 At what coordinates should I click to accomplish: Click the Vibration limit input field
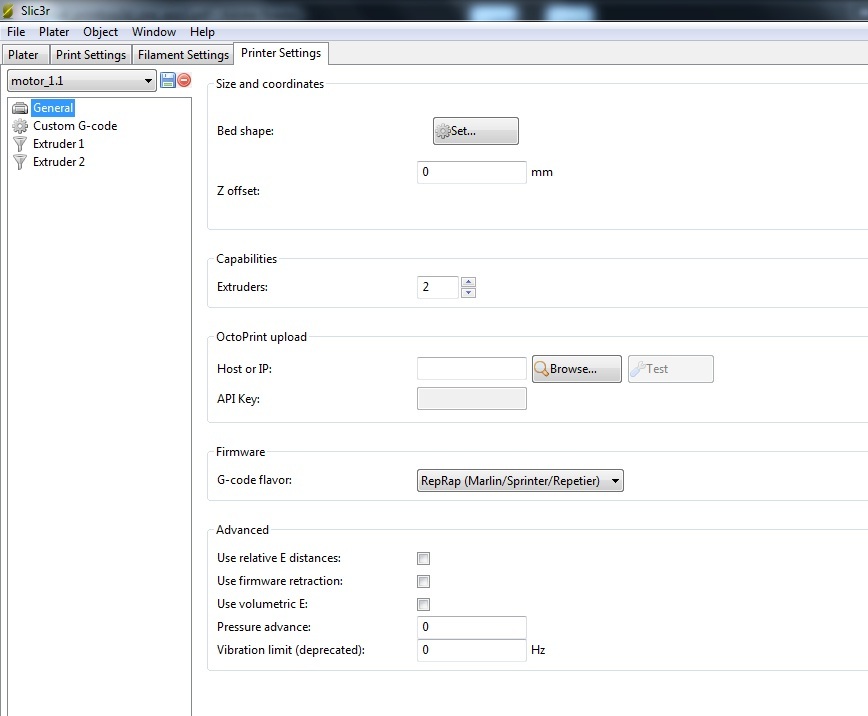pyautogui.click(x=472, y=650)
